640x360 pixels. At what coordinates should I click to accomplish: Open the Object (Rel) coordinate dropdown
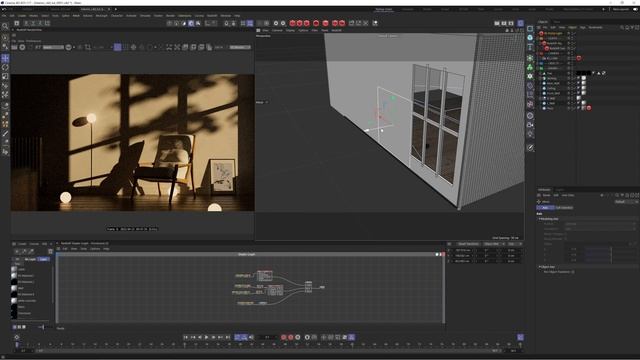click(x=493, y=244)
